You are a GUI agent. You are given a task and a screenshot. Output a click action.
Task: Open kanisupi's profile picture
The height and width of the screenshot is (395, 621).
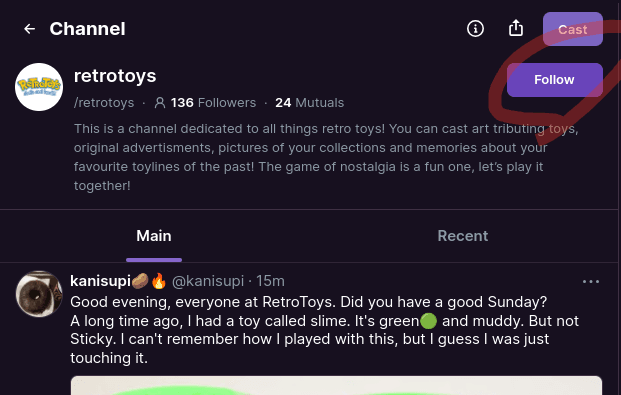click(39, 294)
